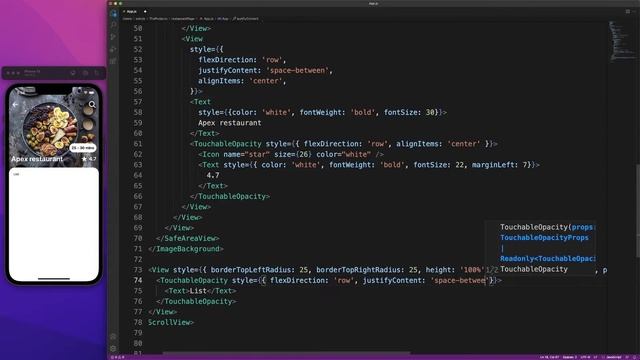This screenshot has height=360, width=640.
Task: Click 'Apex restaurant' text on line 59
Action: [x=230, y=123]
